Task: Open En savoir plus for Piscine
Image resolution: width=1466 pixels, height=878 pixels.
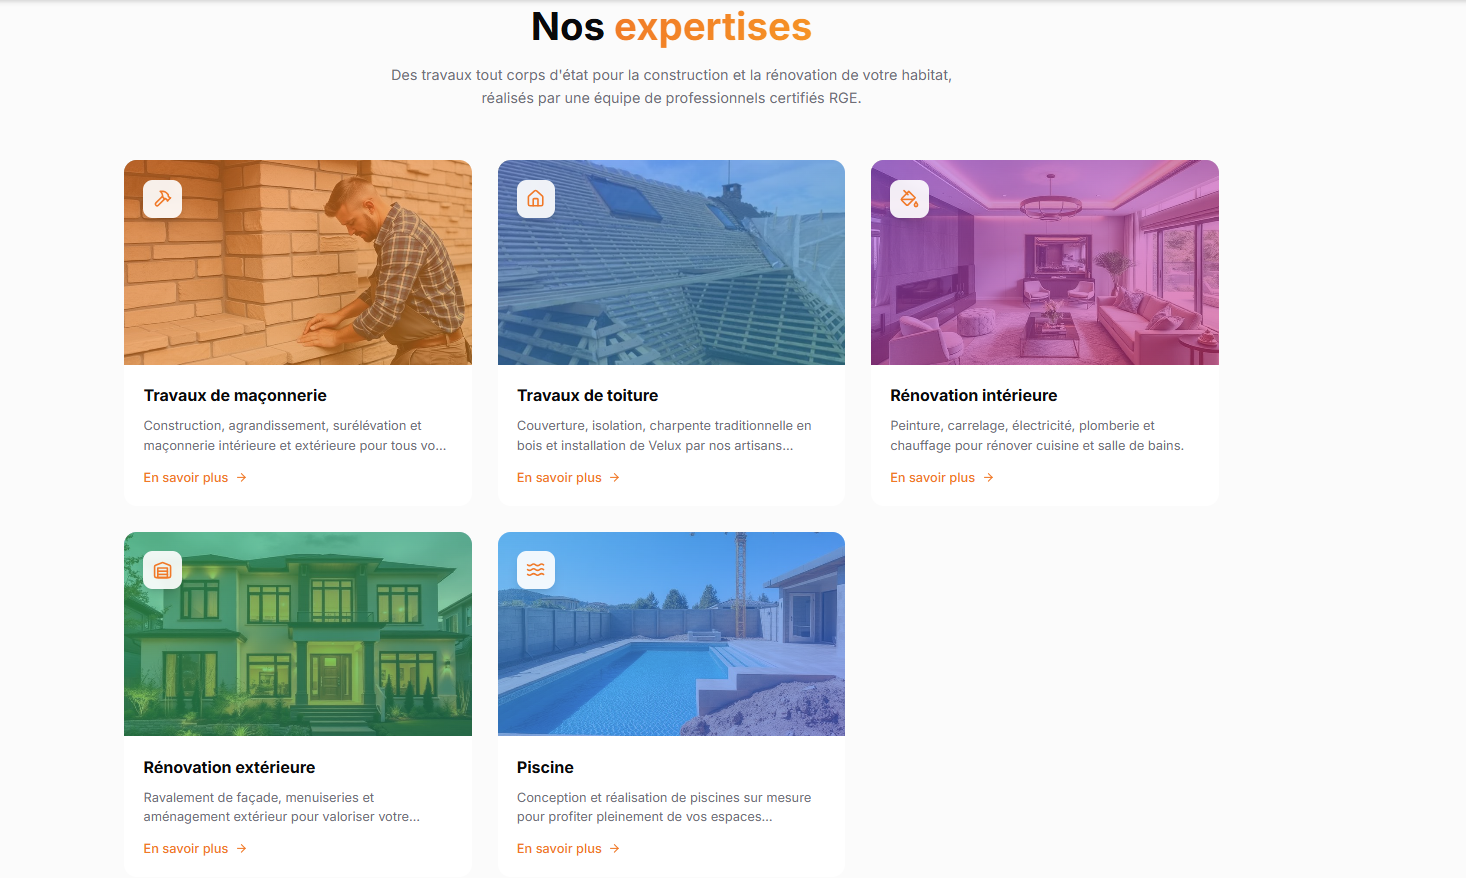Action: (559, 849)
